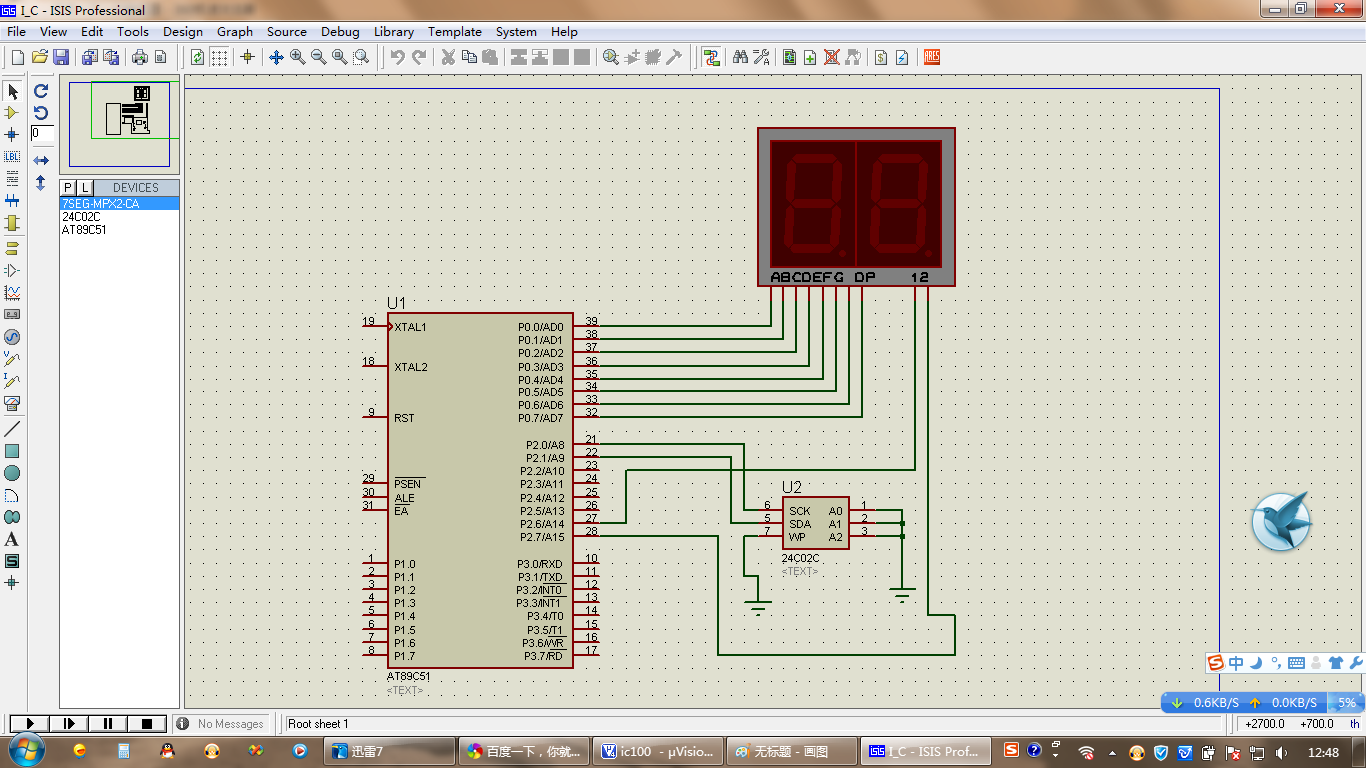Toggle the grid display button
Image resolution: width=1366 pixels, height=768 pixels.
pyautogui.click(x=219, y=57)
